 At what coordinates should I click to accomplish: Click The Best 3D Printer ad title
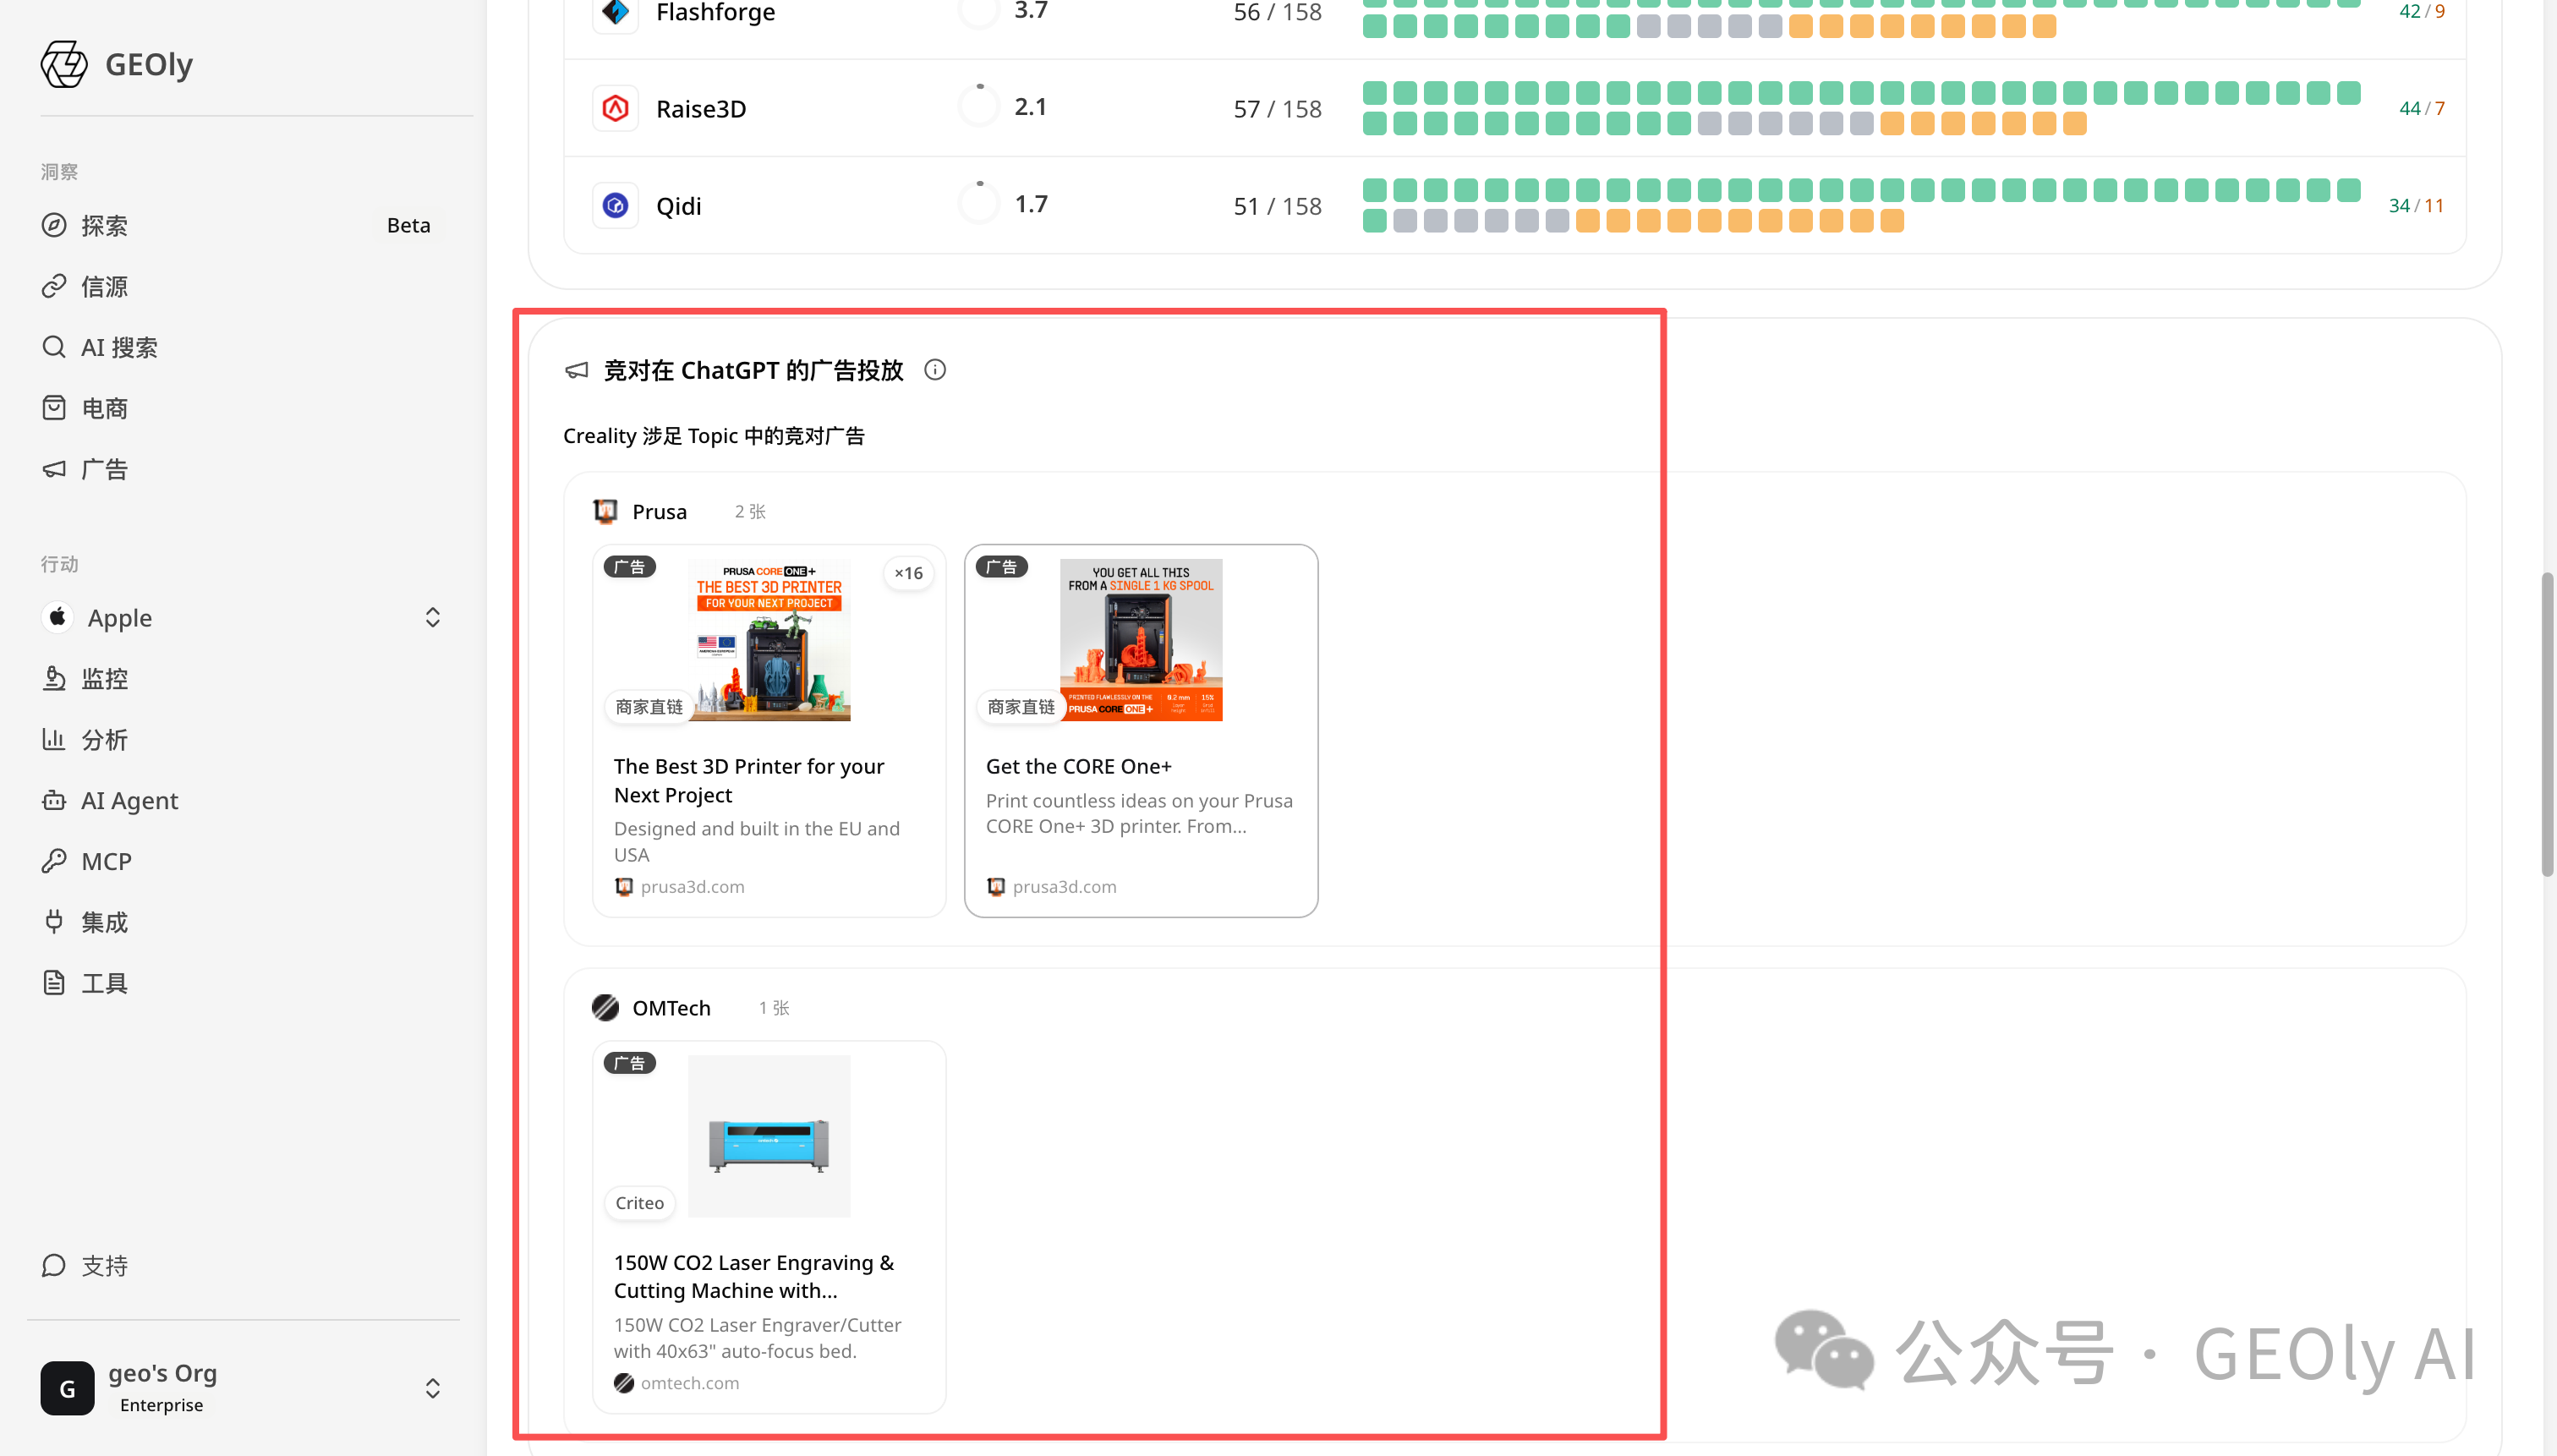tap(749, 780)
